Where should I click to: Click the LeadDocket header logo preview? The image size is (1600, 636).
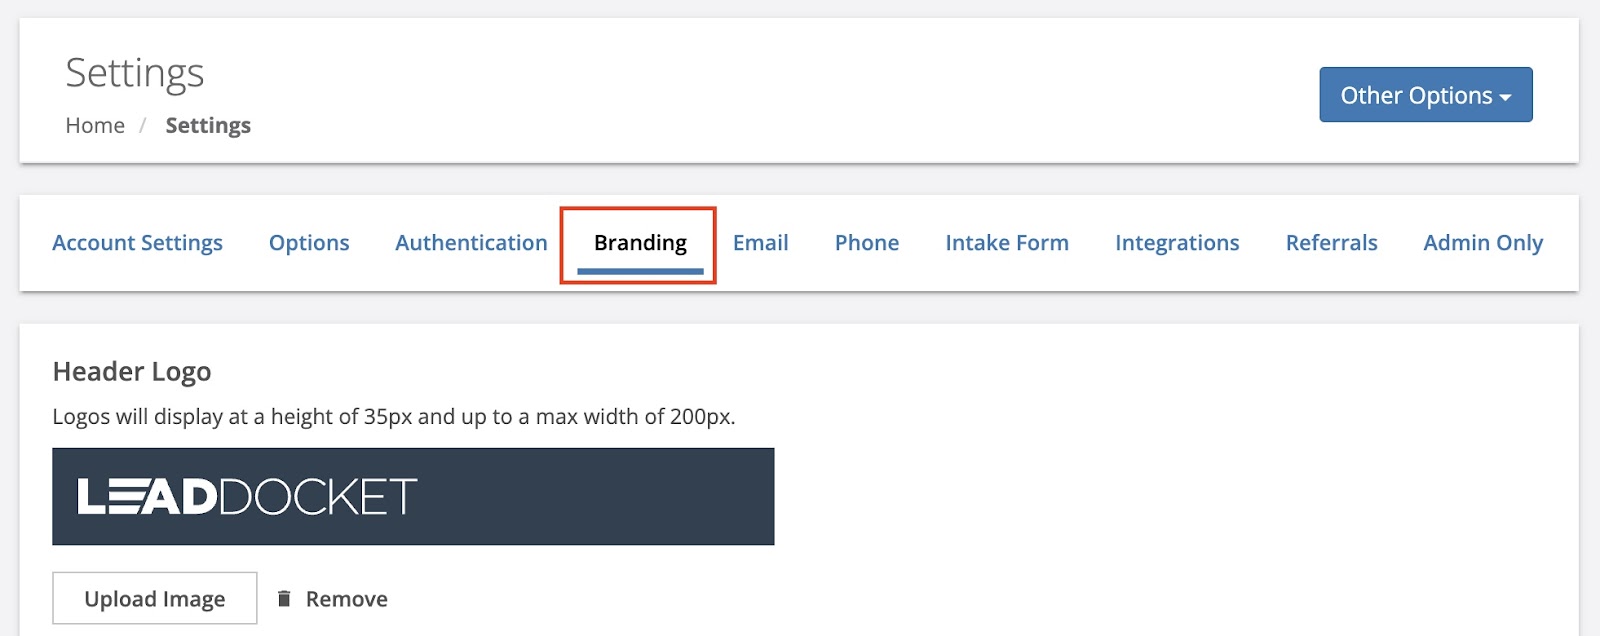[413, 496]
